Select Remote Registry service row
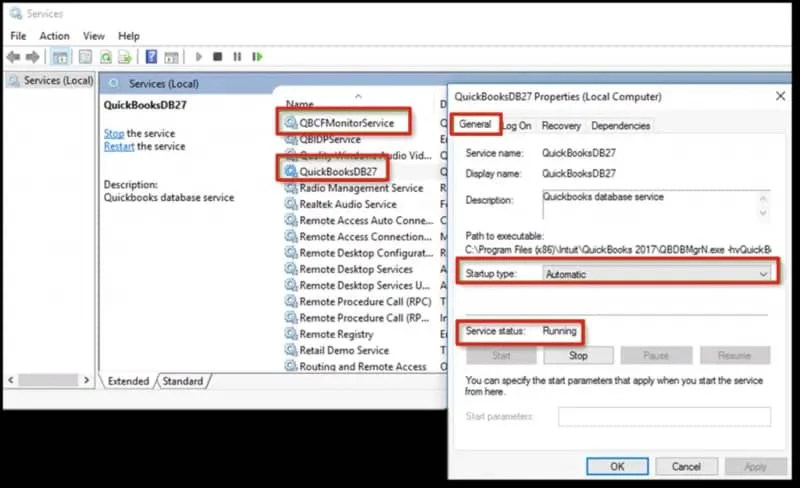 point(336,334)
